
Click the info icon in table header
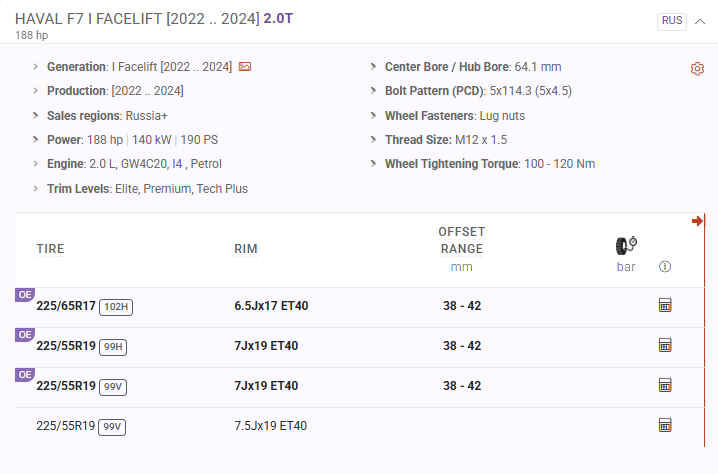pyautogui.click(x=665, y=267)
